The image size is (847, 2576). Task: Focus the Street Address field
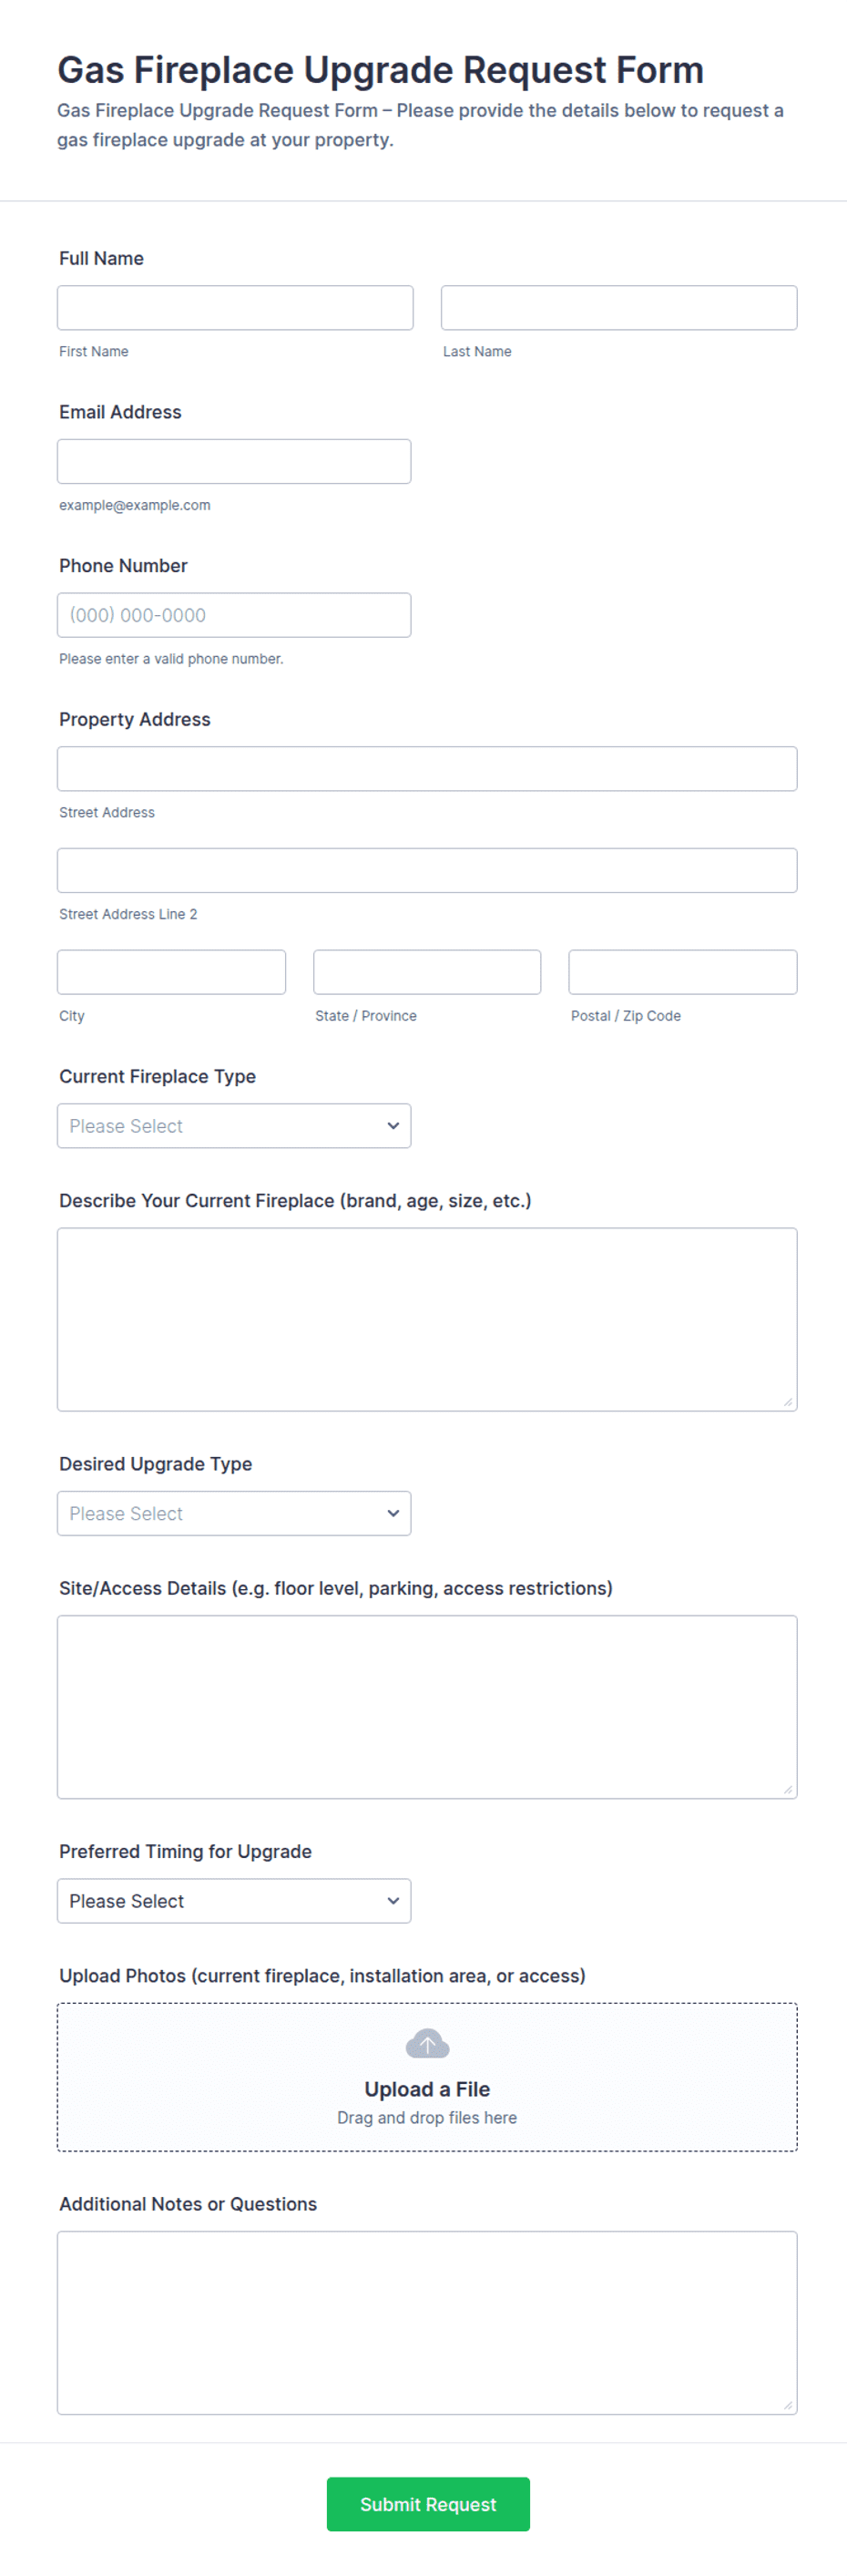point(427,768)
